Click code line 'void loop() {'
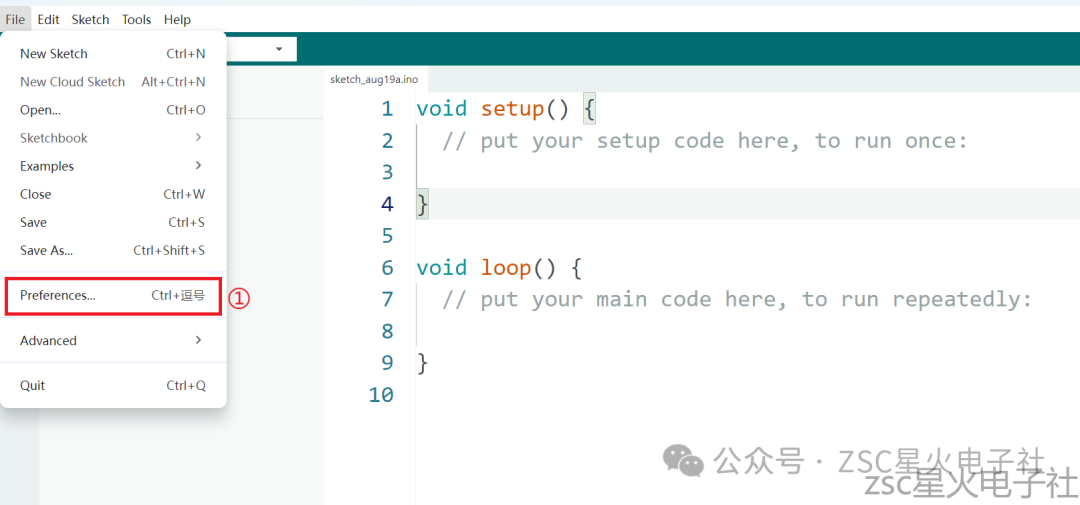 point(499,267)
